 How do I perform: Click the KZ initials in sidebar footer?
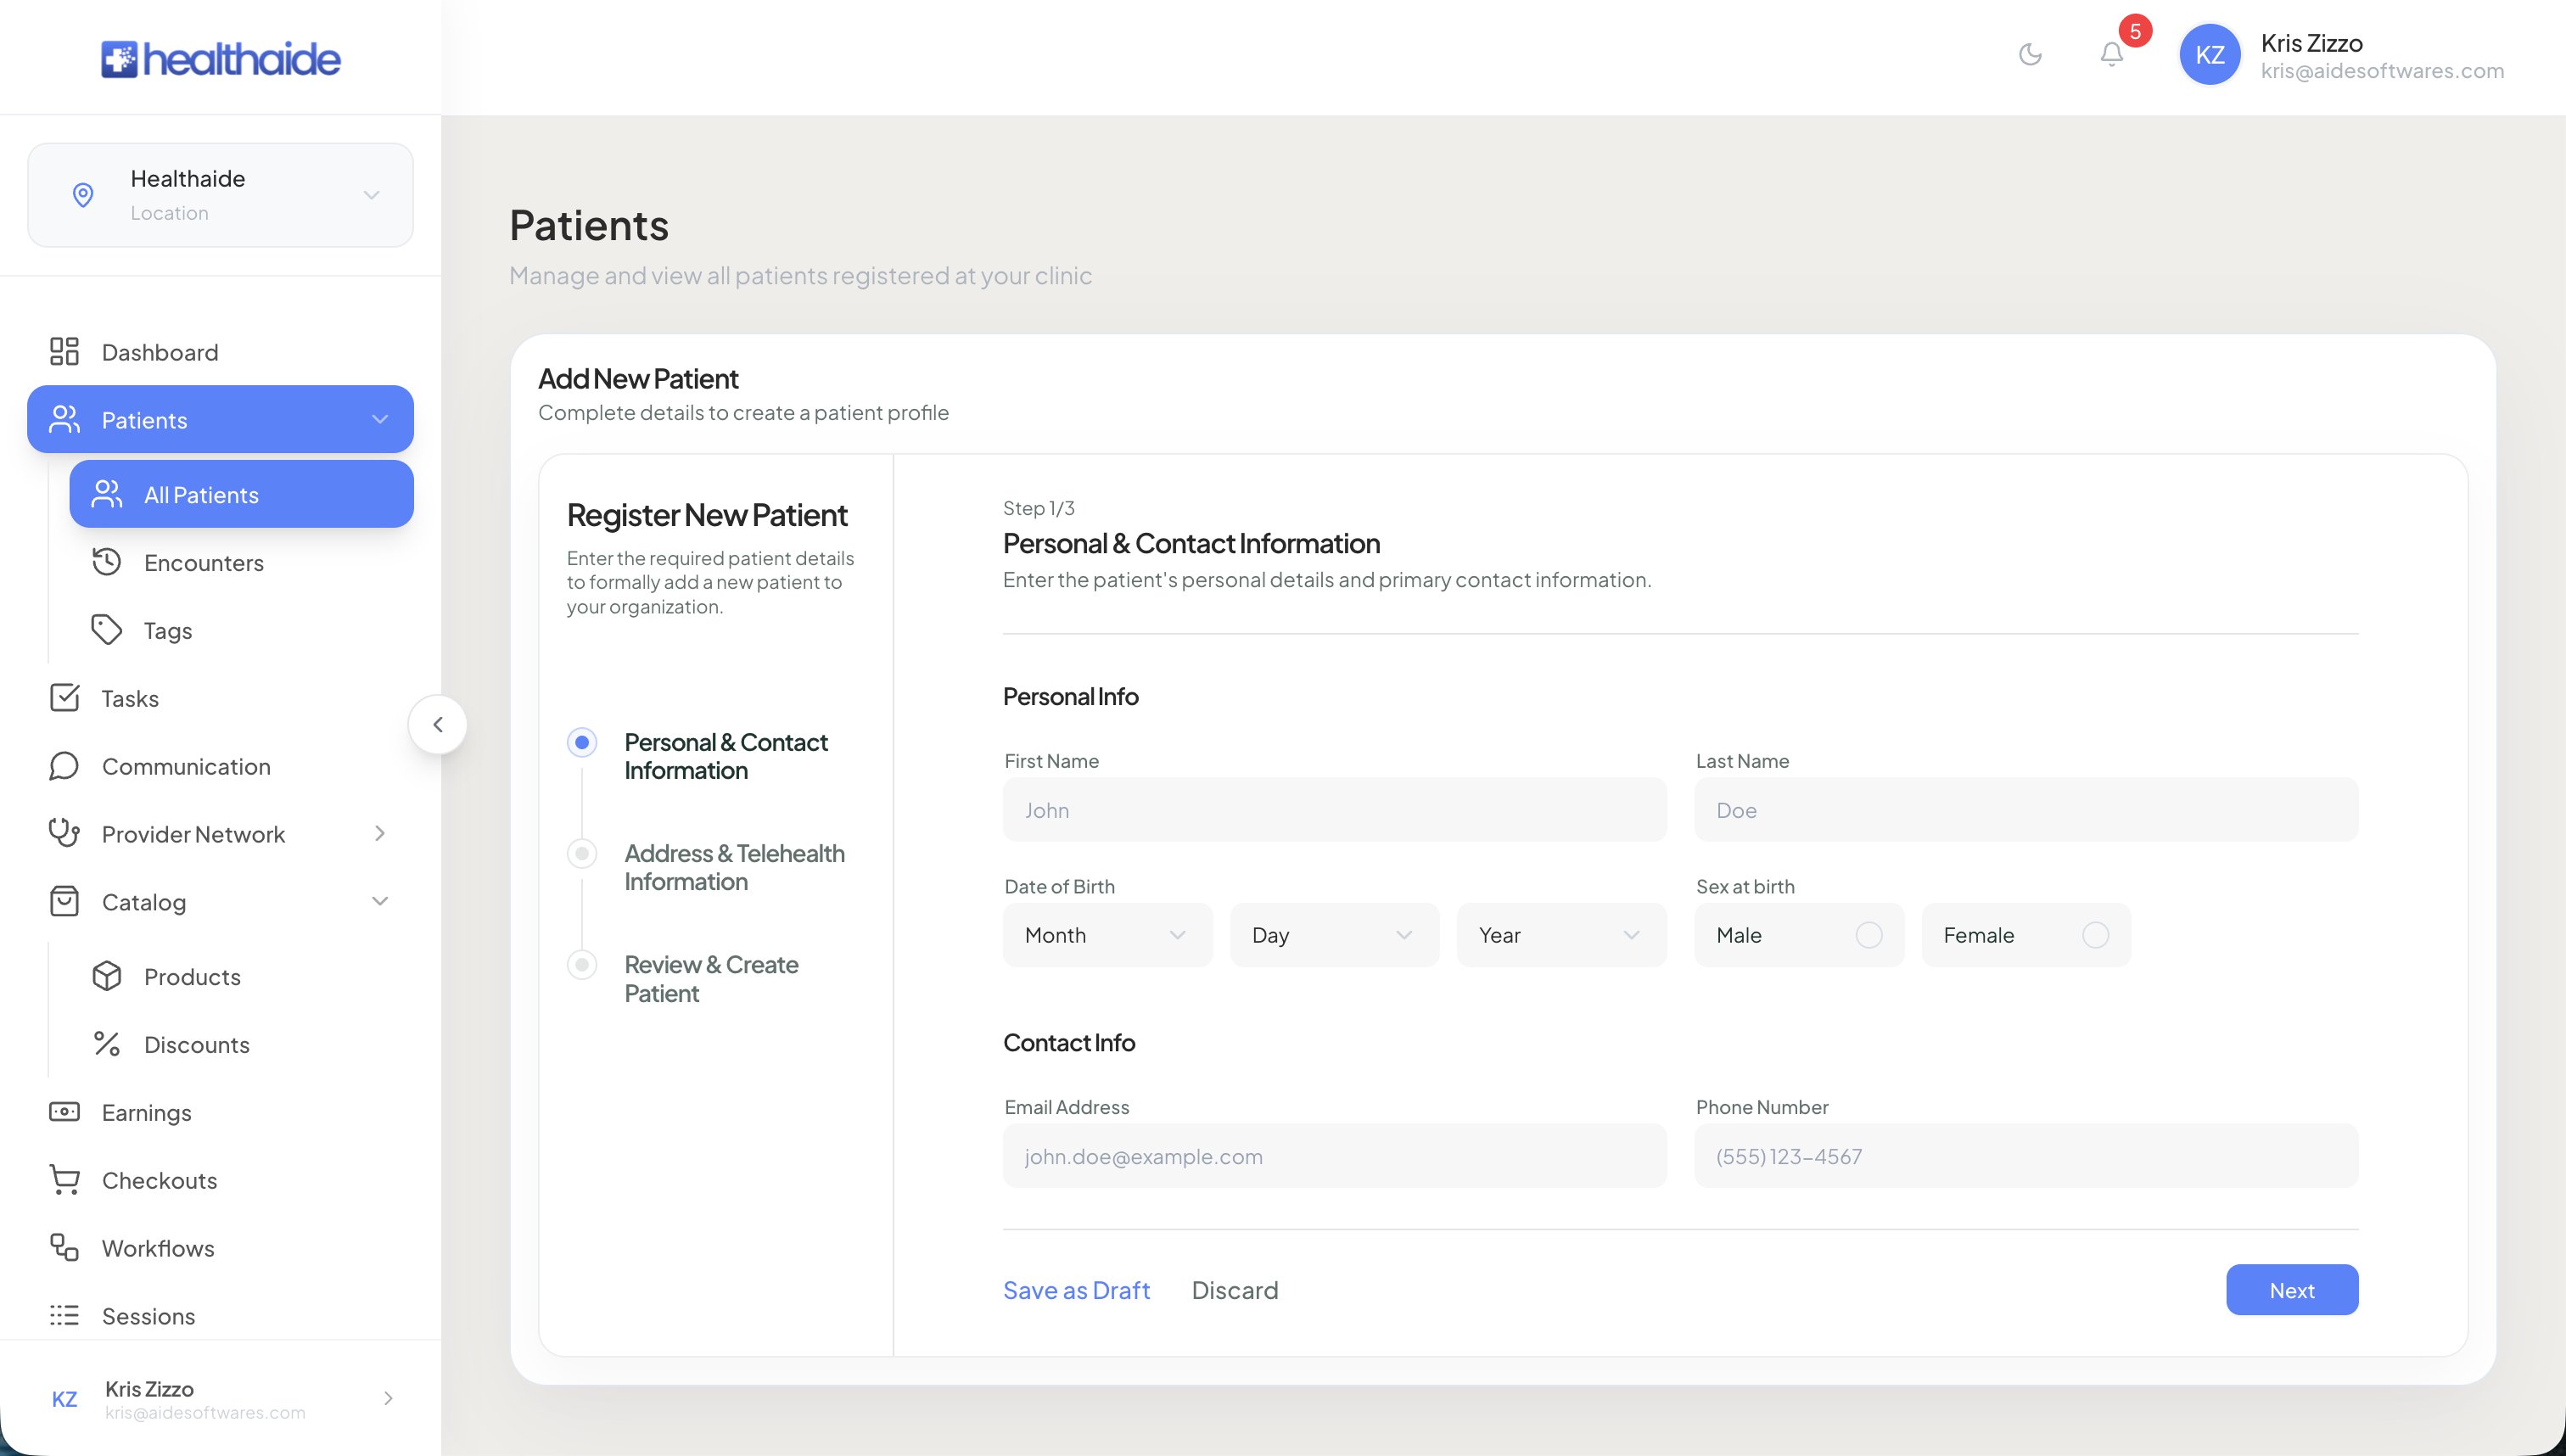[x=64, y=1399]
